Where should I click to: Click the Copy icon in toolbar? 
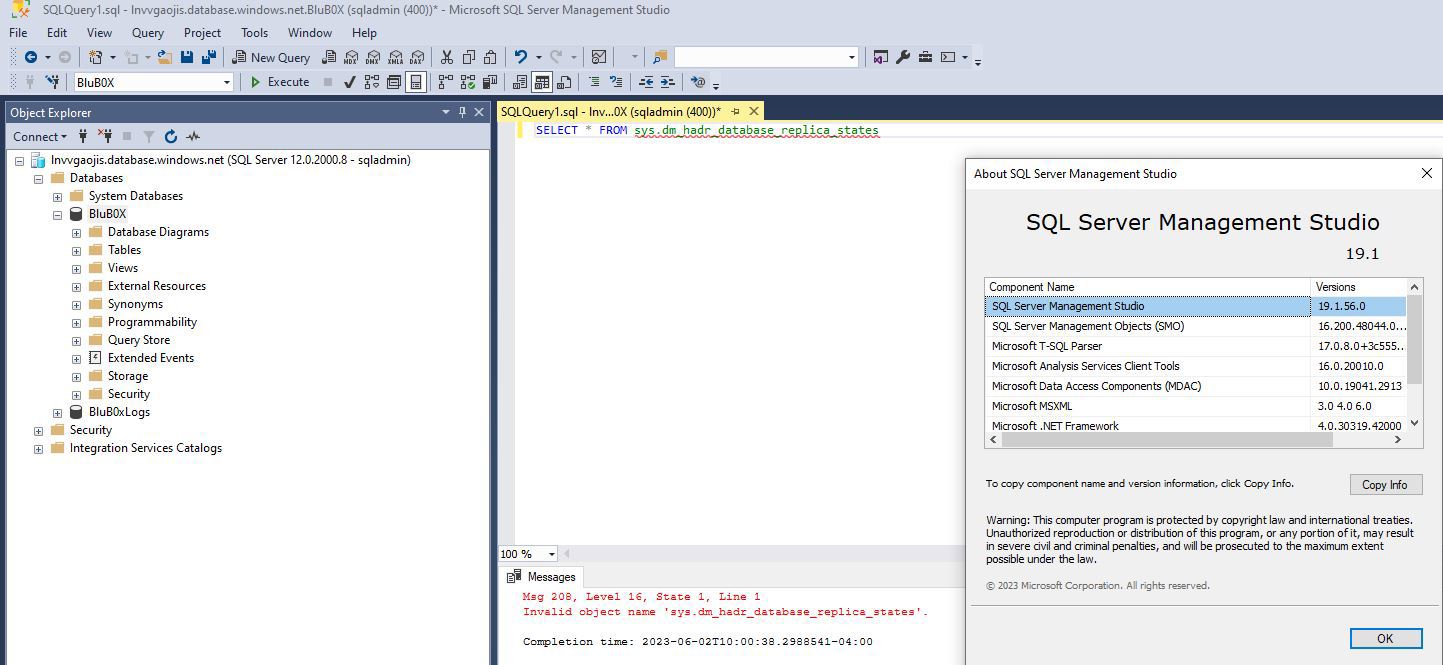coord(469,57)
